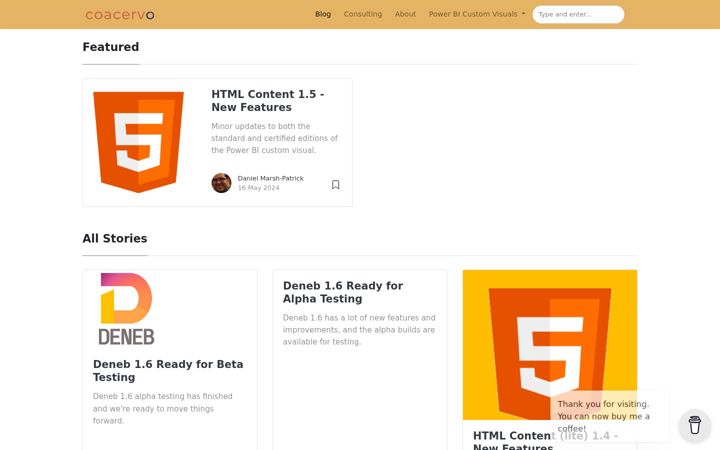Open the Blog menu item
720x450 pixels.
(x=323, y=14)
